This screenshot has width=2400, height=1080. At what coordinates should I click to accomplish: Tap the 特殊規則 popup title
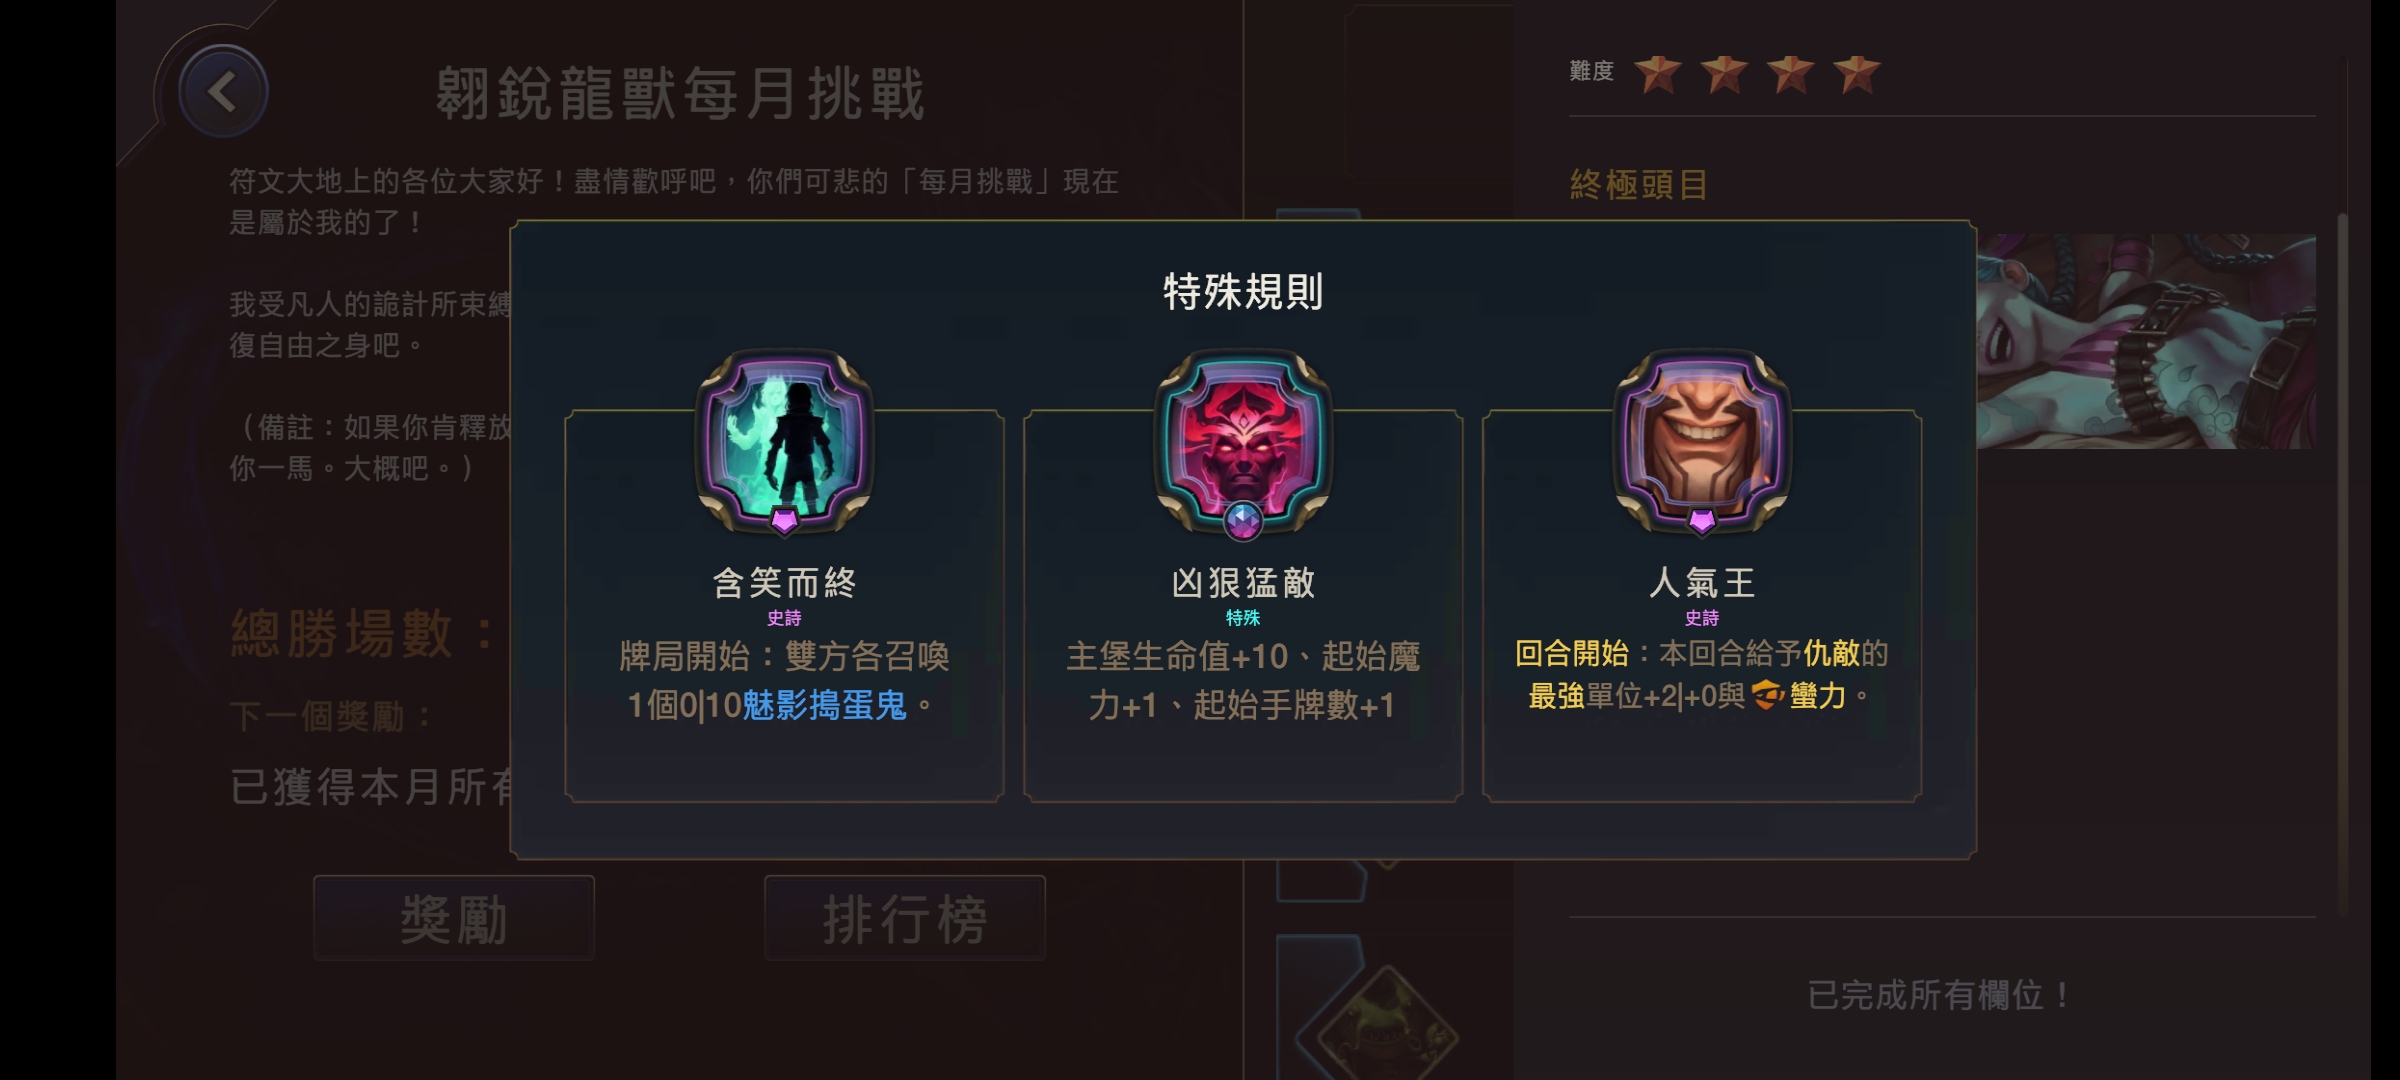coord(1243,292)
